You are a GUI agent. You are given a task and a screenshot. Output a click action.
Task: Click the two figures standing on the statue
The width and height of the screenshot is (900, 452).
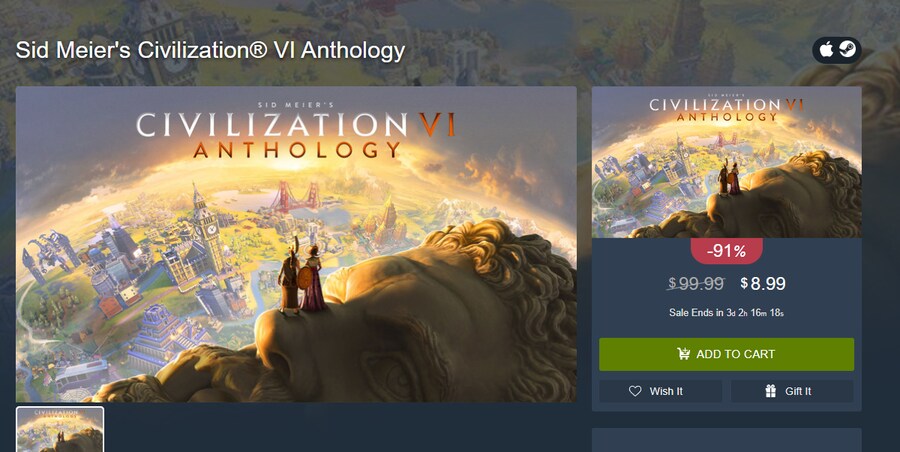[303, 278]
